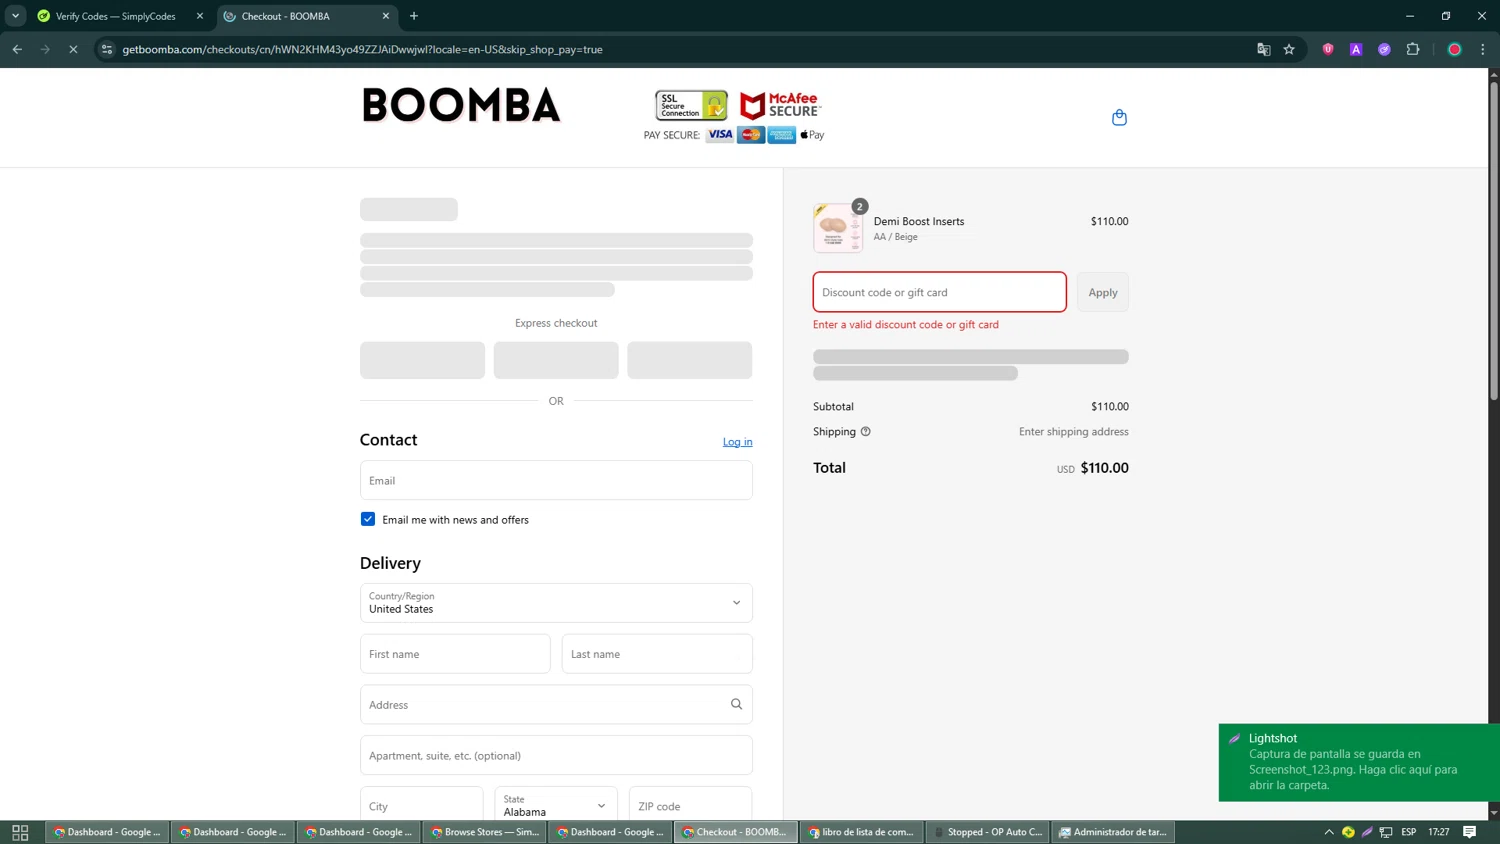Open a new browser tab
This screenshot has width=1500, height=844.
[x=414, y=16]
